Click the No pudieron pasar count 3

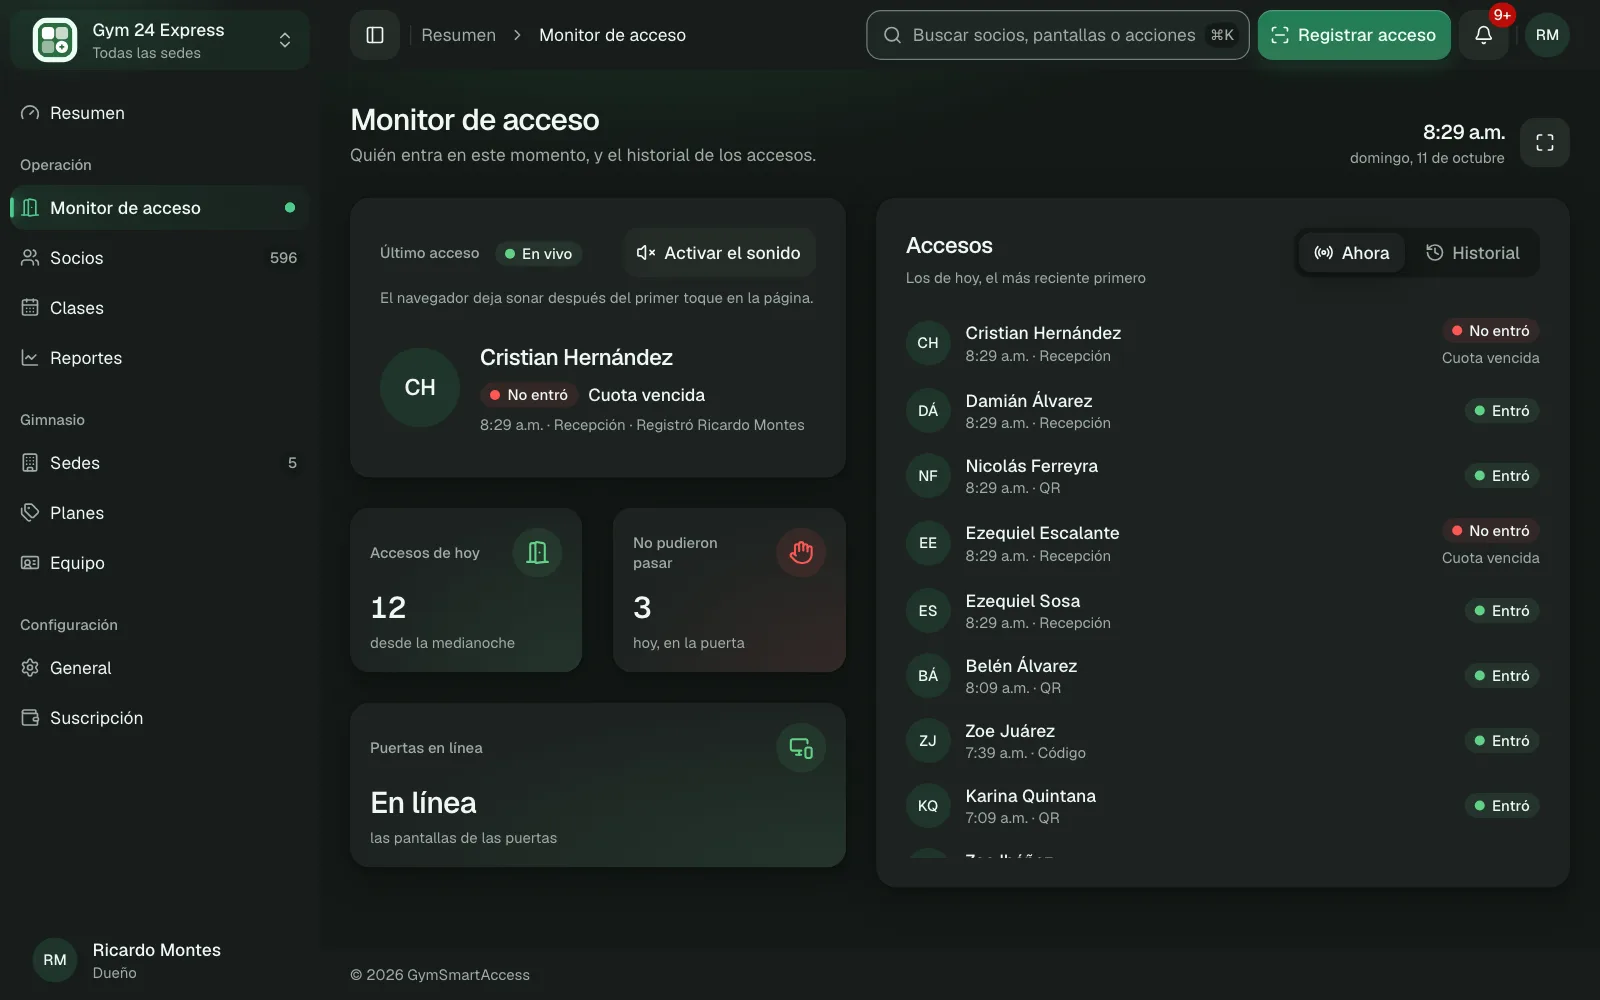[x=642, y=607]
